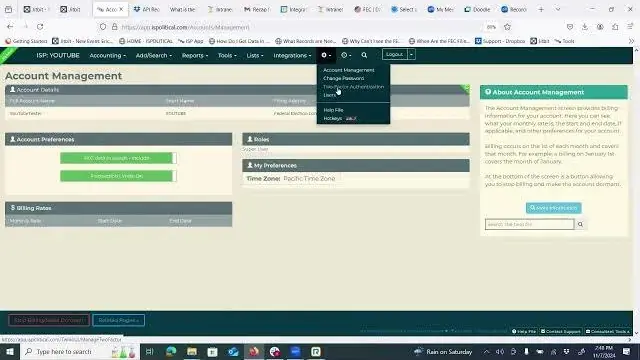Launch Microsoft Edge from taskbar
Screen dimensions: 640x360
(x=171, y=351)
